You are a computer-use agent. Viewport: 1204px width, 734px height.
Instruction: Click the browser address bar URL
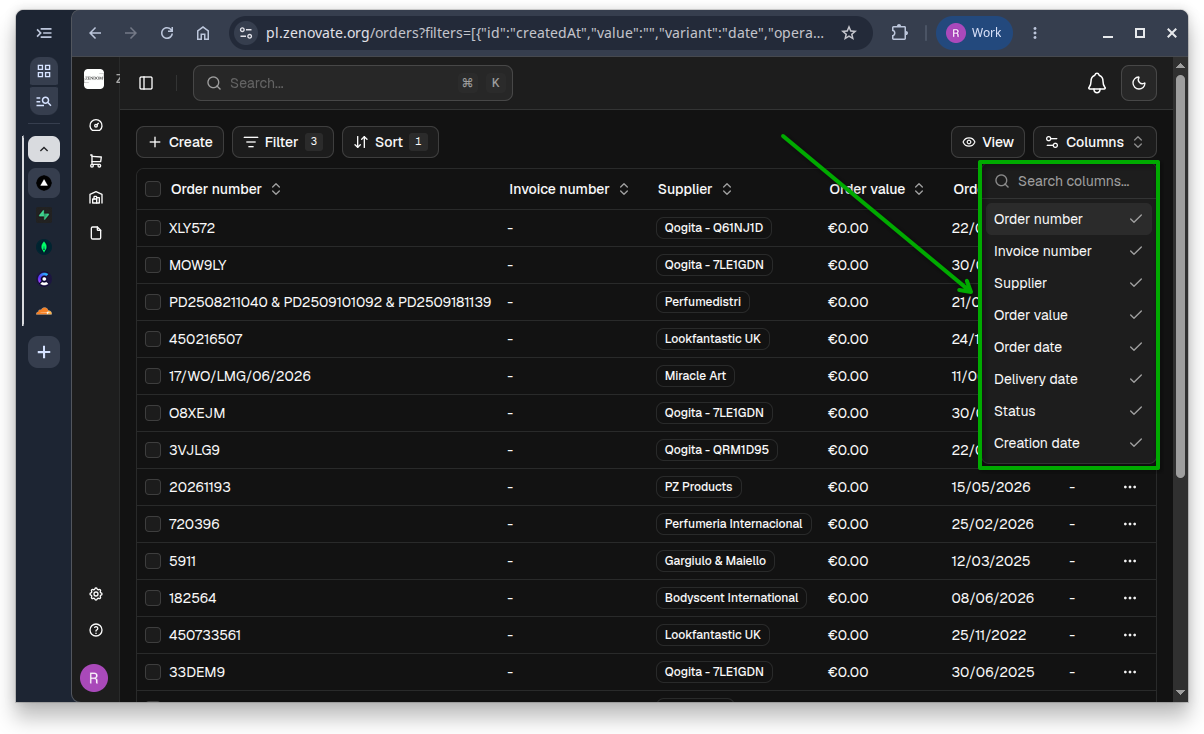[x=546, y=33]
